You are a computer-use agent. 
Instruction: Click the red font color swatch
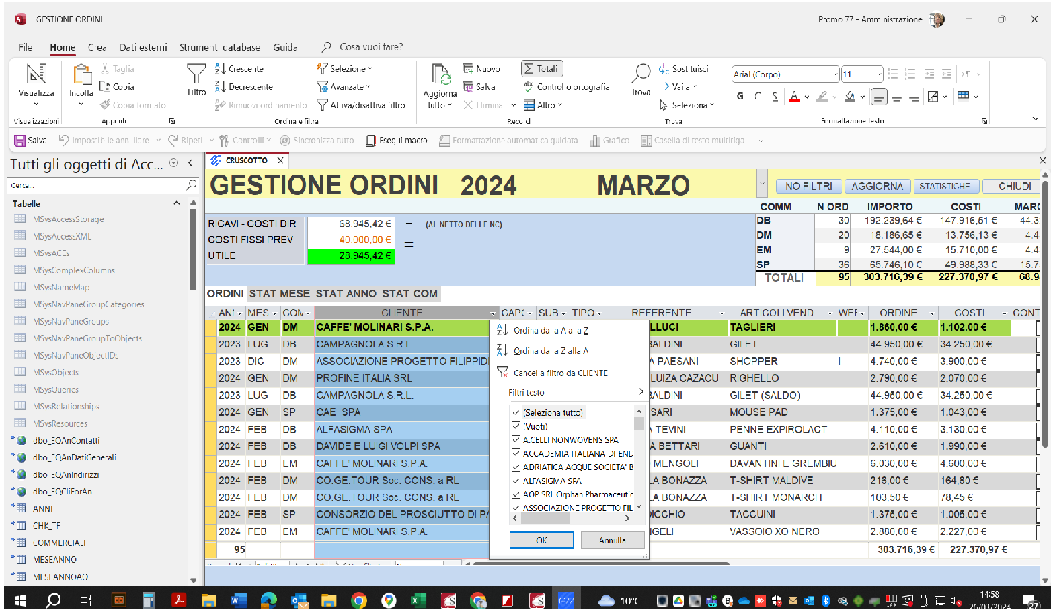click(794, 97)
